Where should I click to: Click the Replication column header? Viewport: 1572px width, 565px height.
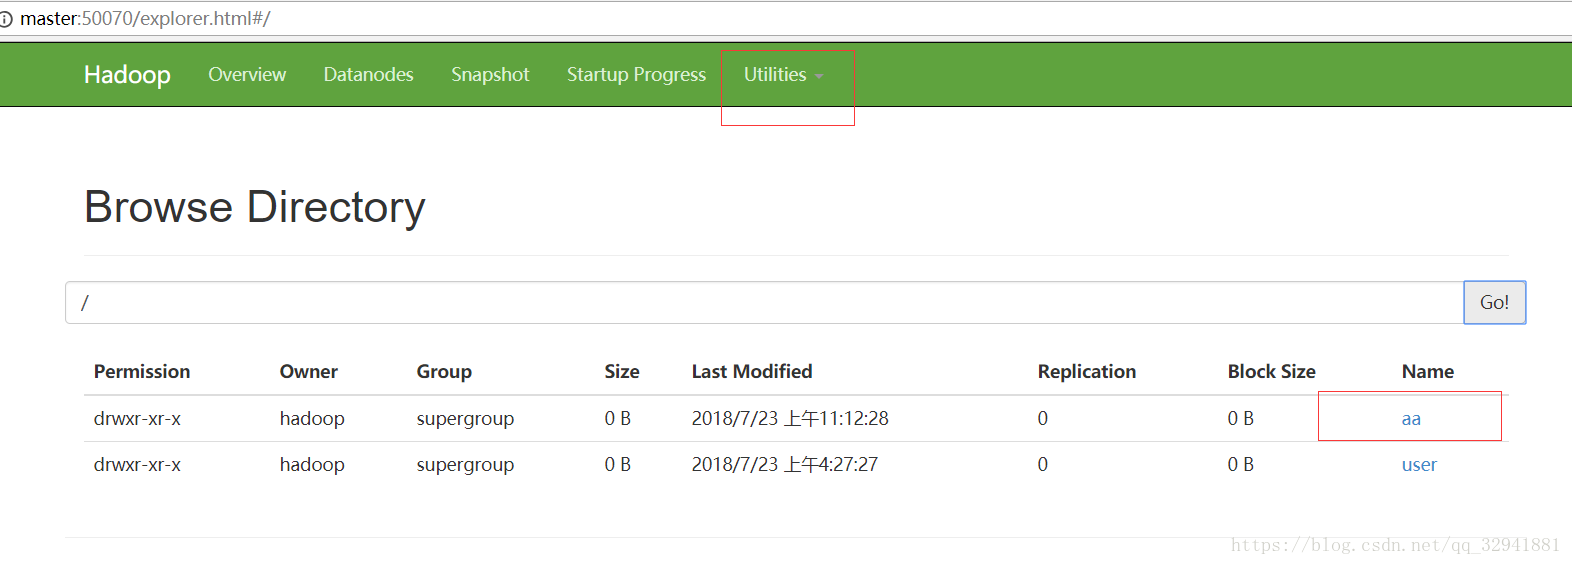(x=1087, y=372)
